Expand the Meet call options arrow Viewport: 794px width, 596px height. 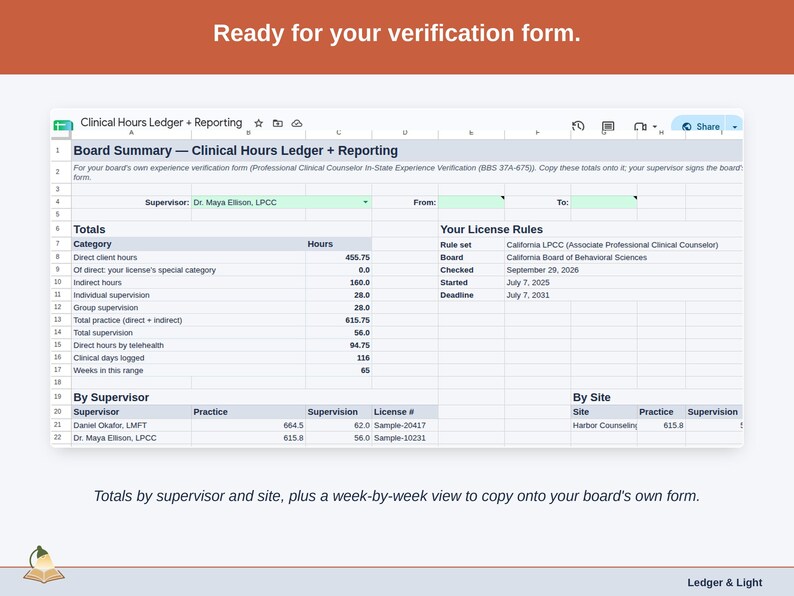coord(655,127)
